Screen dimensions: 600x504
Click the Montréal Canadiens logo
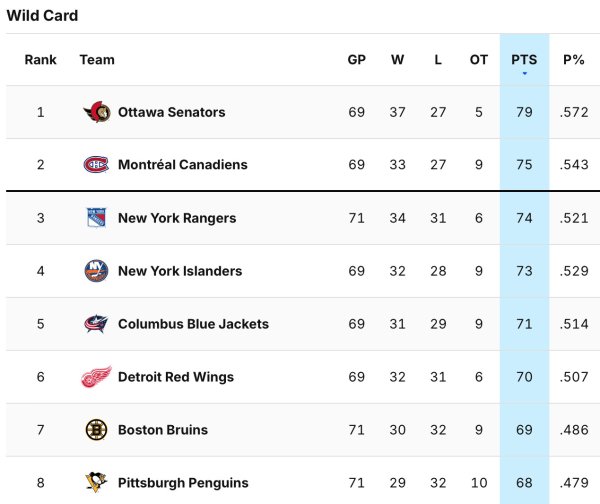[96, 165]
